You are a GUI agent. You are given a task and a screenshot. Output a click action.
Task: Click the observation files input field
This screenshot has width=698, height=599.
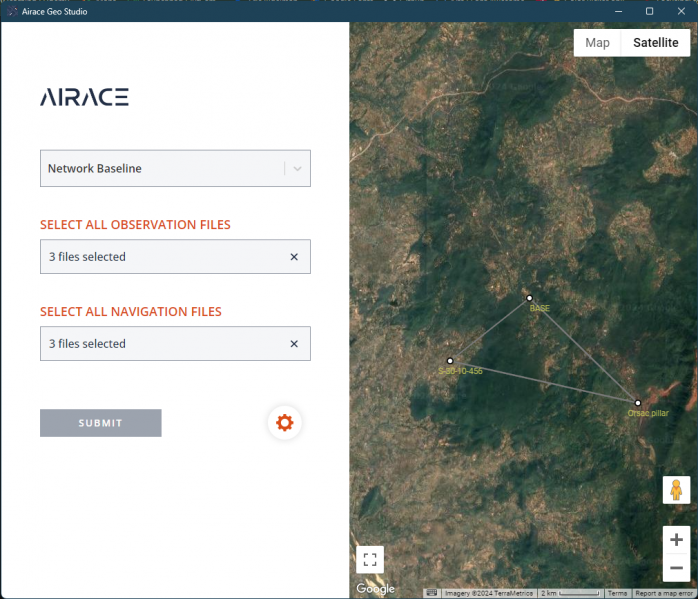pos(160,257)
